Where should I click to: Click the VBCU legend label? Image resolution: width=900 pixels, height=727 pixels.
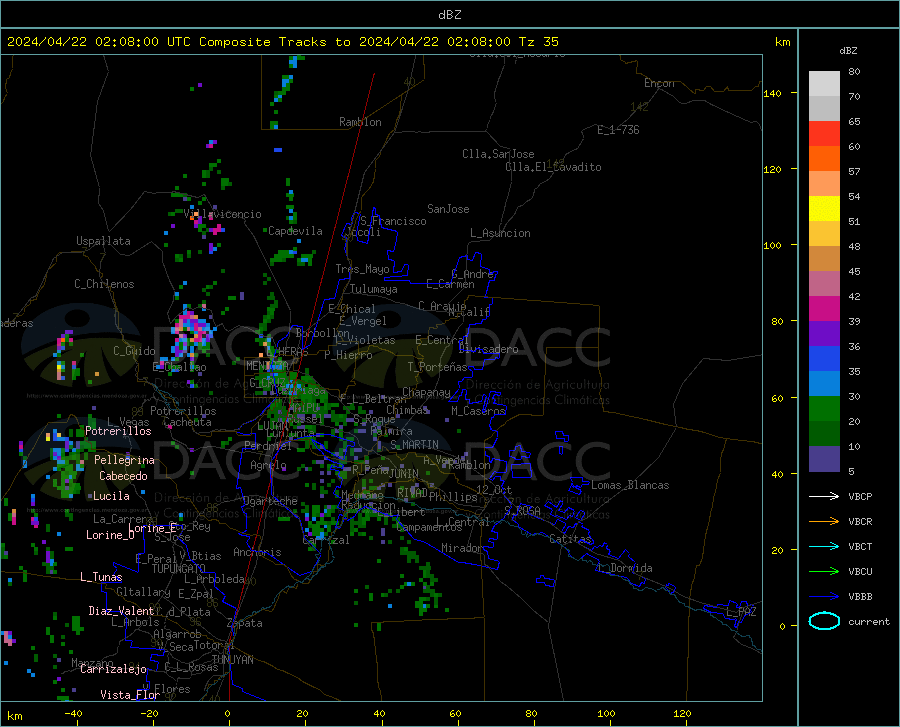860,572
